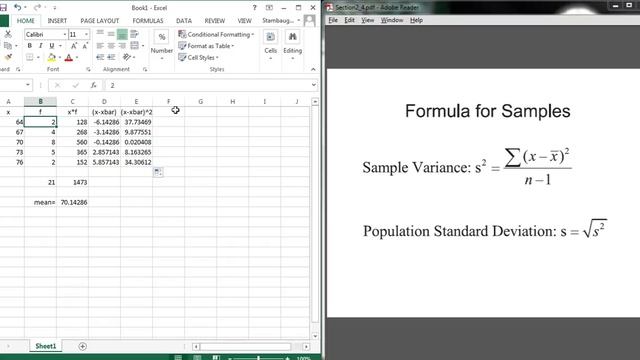Image resolution: width=640 pixels, height=360 pixels.
Task: Open the Edit menu in Adobe Reader
Action: [x=349, y=20]
